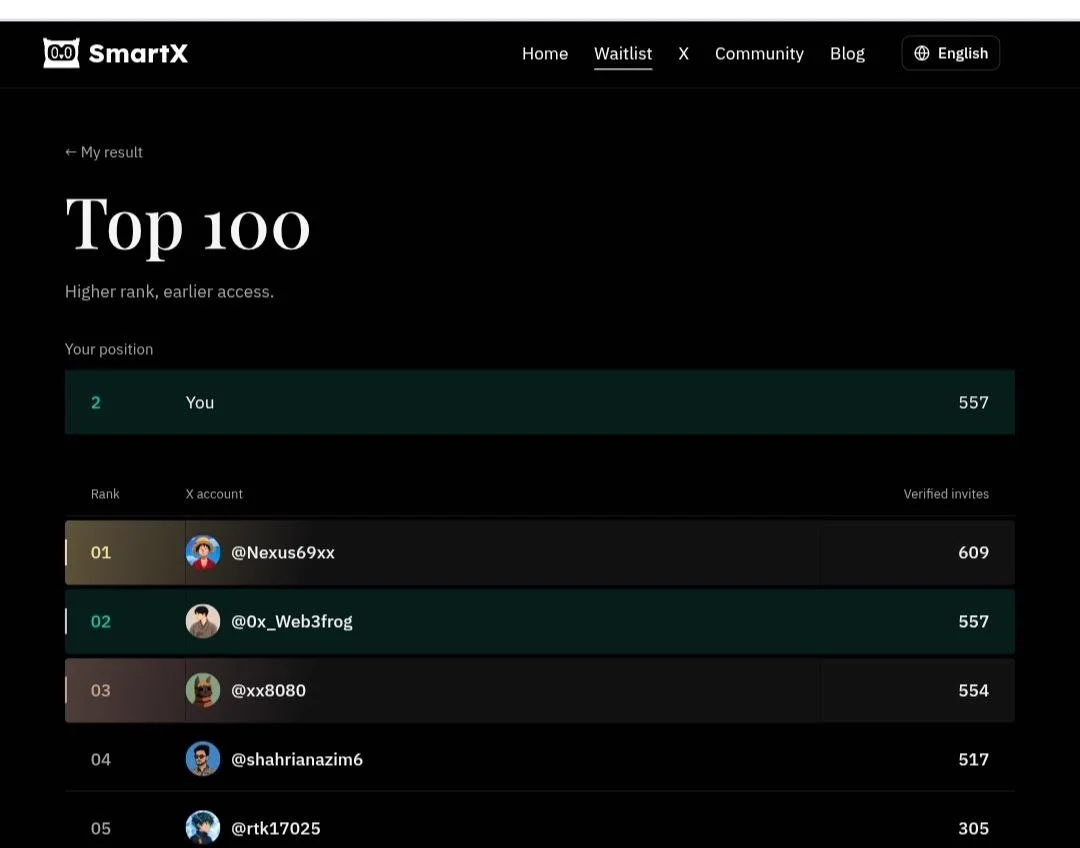Click the @rtk17025 account name
1080x848 pixels.
(x=276, y=828)
